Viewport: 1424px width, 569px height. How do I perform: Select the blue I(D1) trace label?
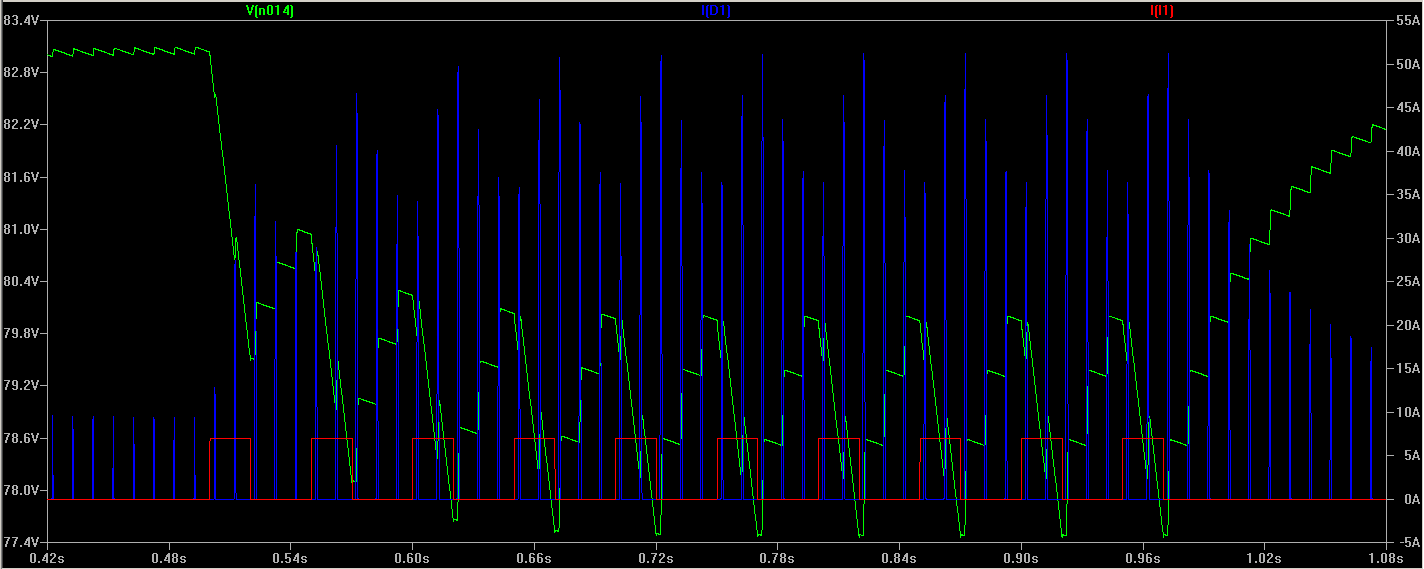(x=716, y=11)
